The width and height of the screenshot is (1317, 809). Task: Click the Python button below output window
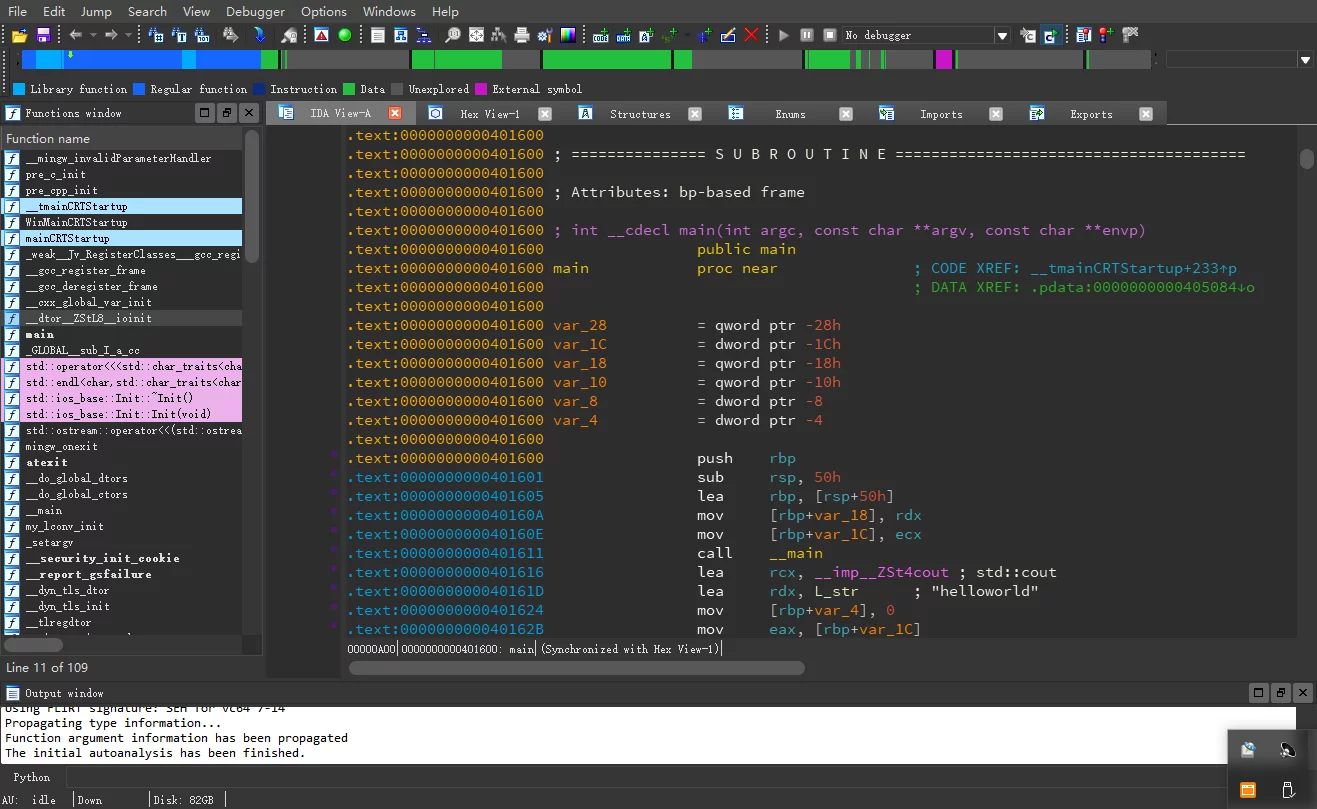[x=32, y=777]
